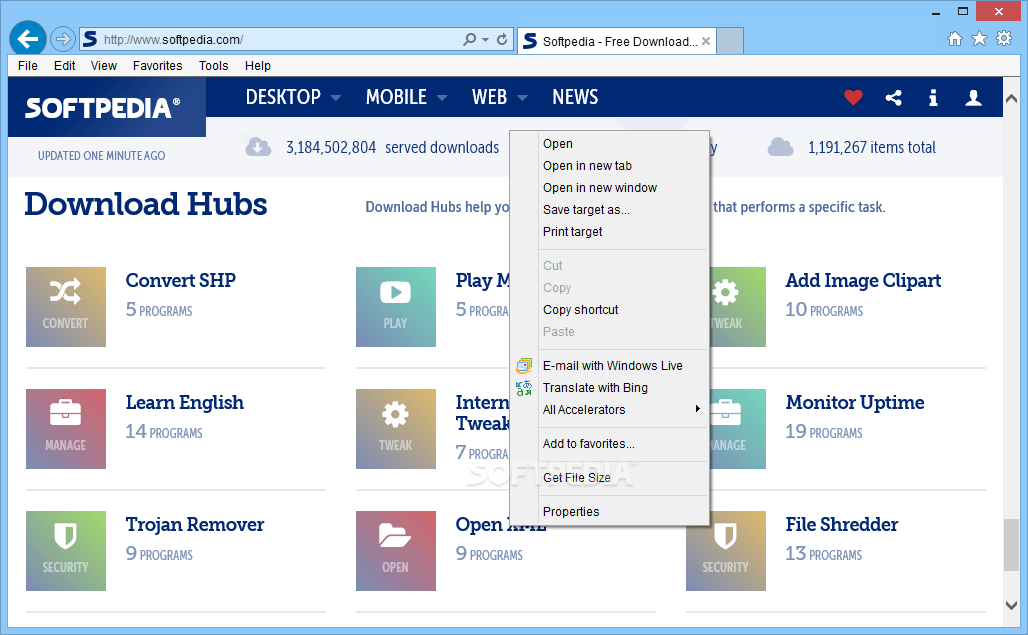Open the Tools menu
This screenshot has width=1028, height=635.
[214, 66]
